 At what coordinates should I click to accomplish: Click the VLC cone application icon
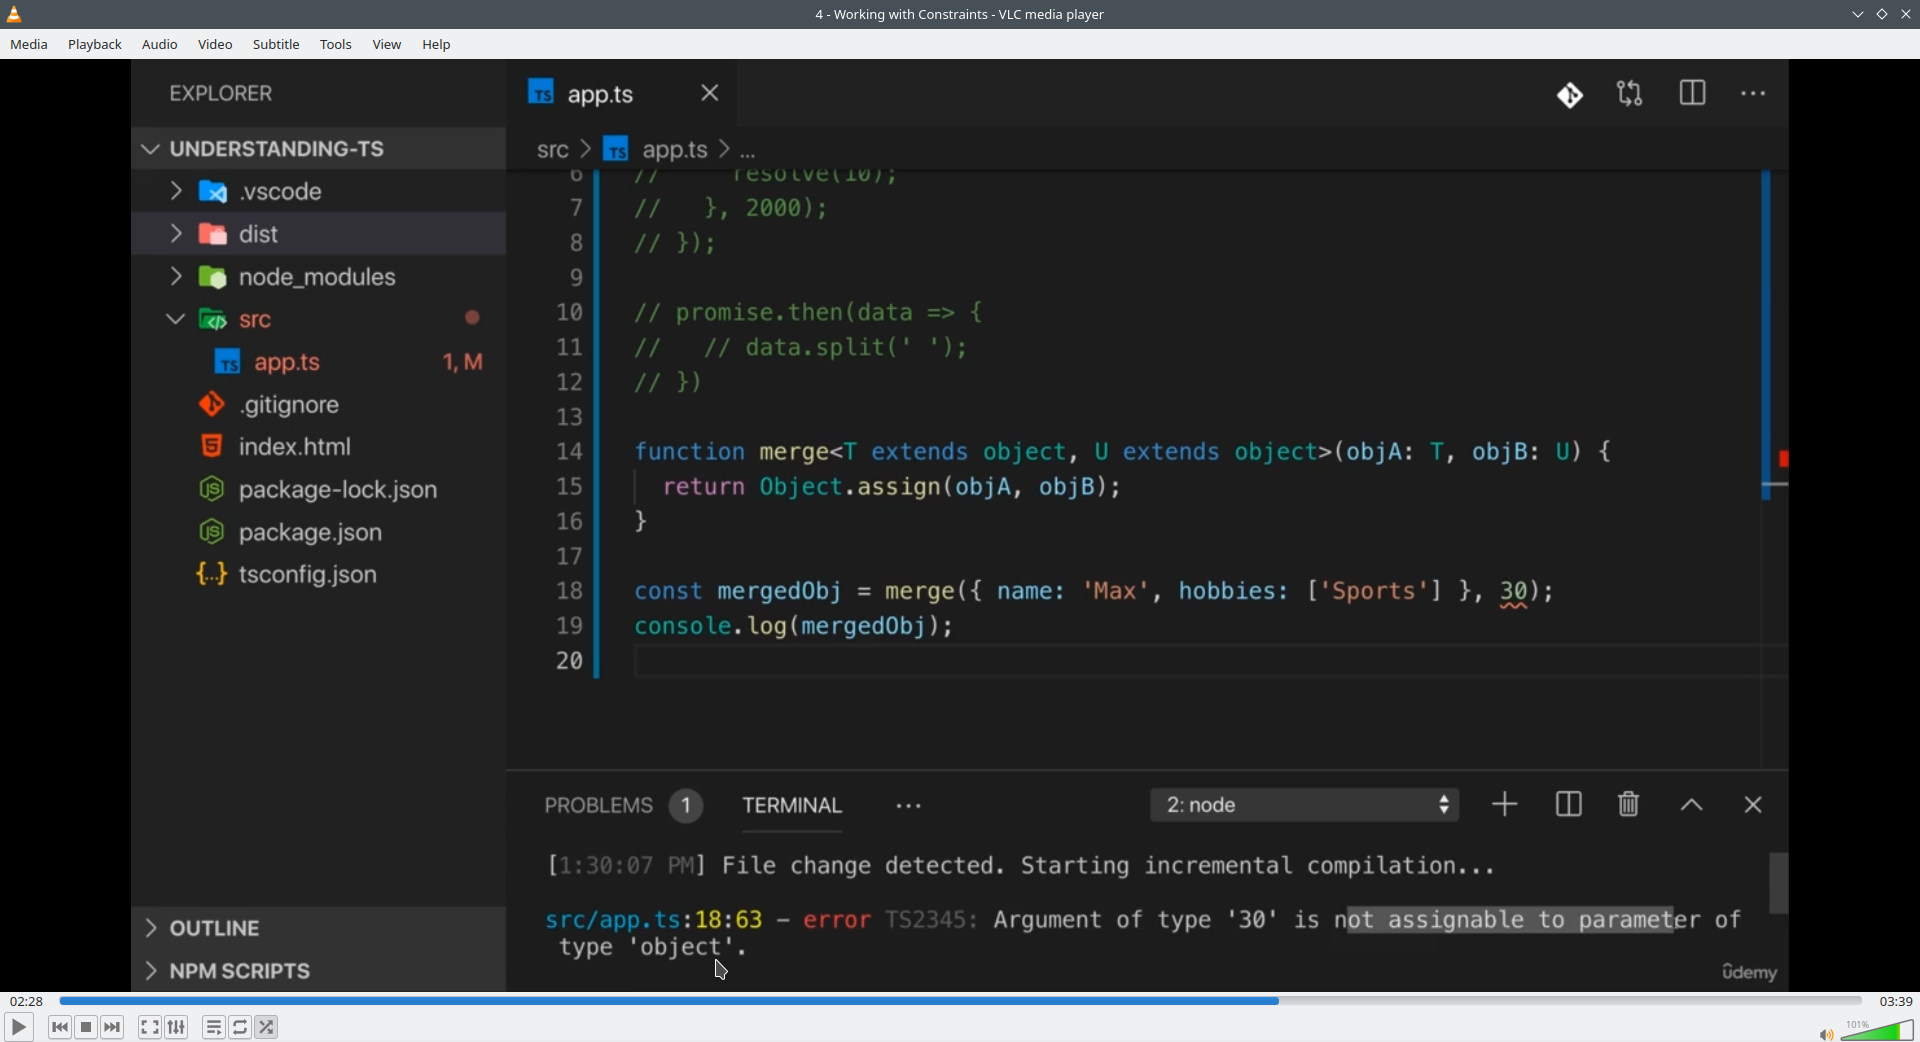click(x=14, y=14)
